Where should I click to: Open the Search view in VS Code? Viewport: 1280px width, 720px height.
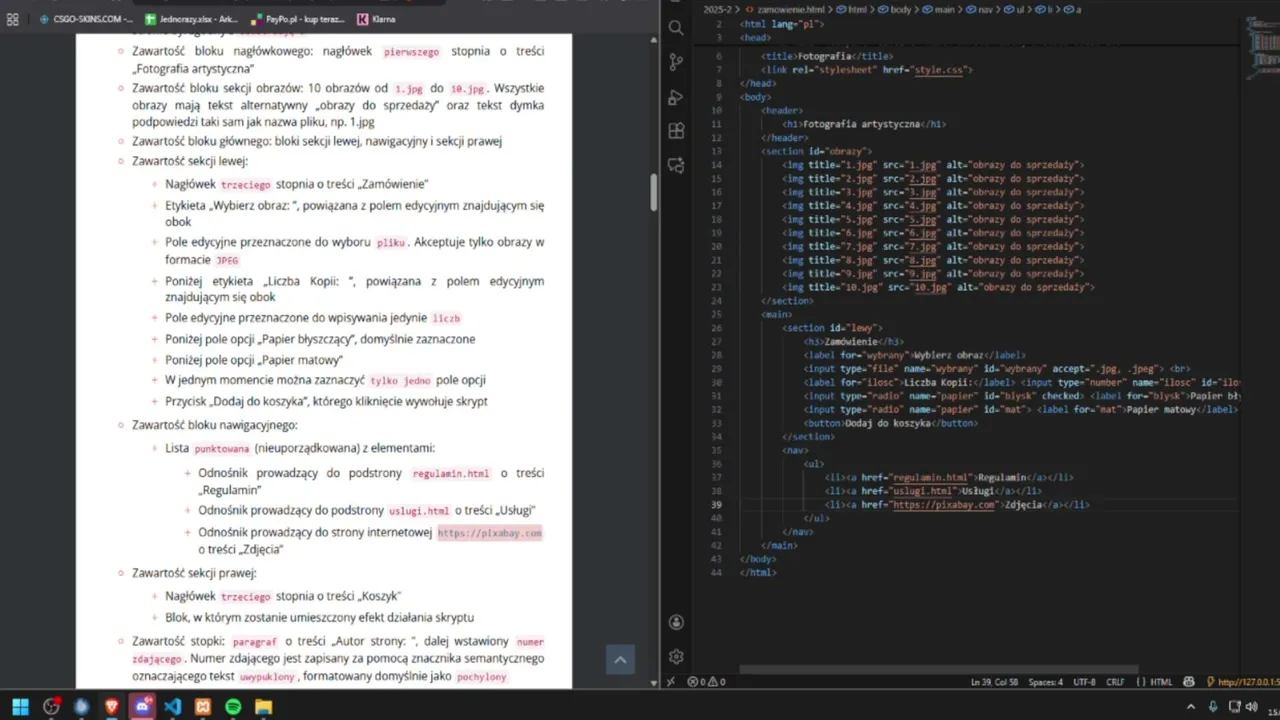676,28
